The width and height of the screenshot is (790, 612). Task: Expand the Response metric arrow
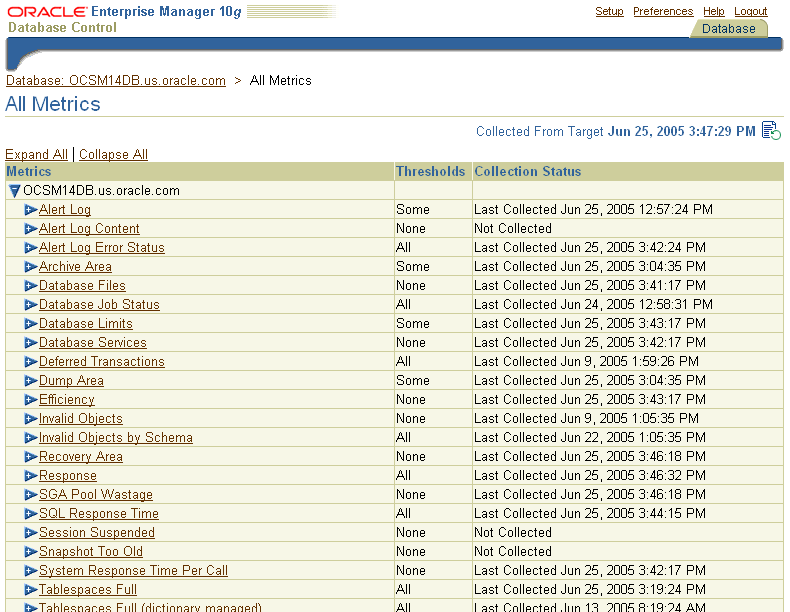click(31, 475)
